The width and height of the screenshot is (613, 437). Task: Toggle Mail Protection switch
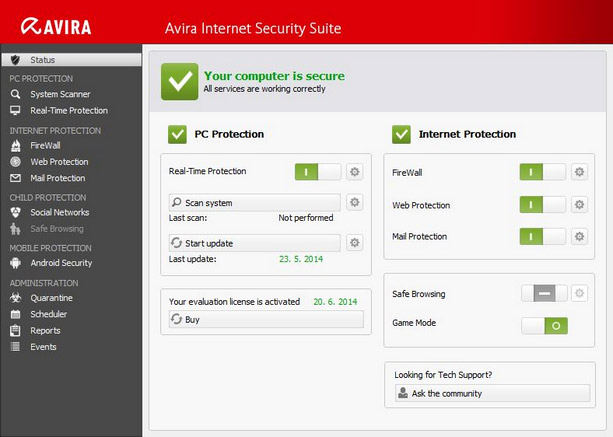pos(543,237)
